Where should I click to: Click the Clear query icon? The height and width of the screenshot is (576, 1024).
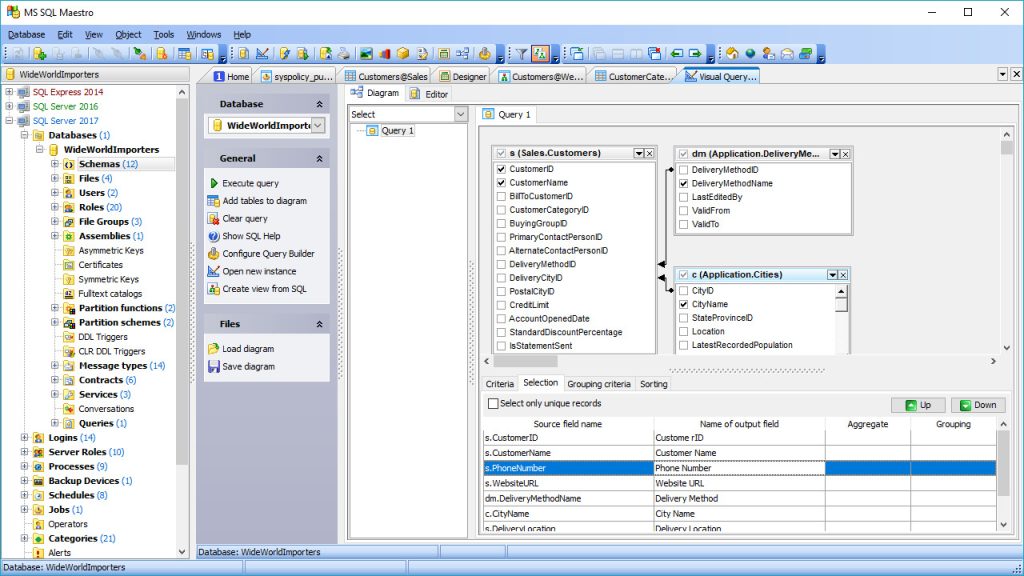point(213,218)
